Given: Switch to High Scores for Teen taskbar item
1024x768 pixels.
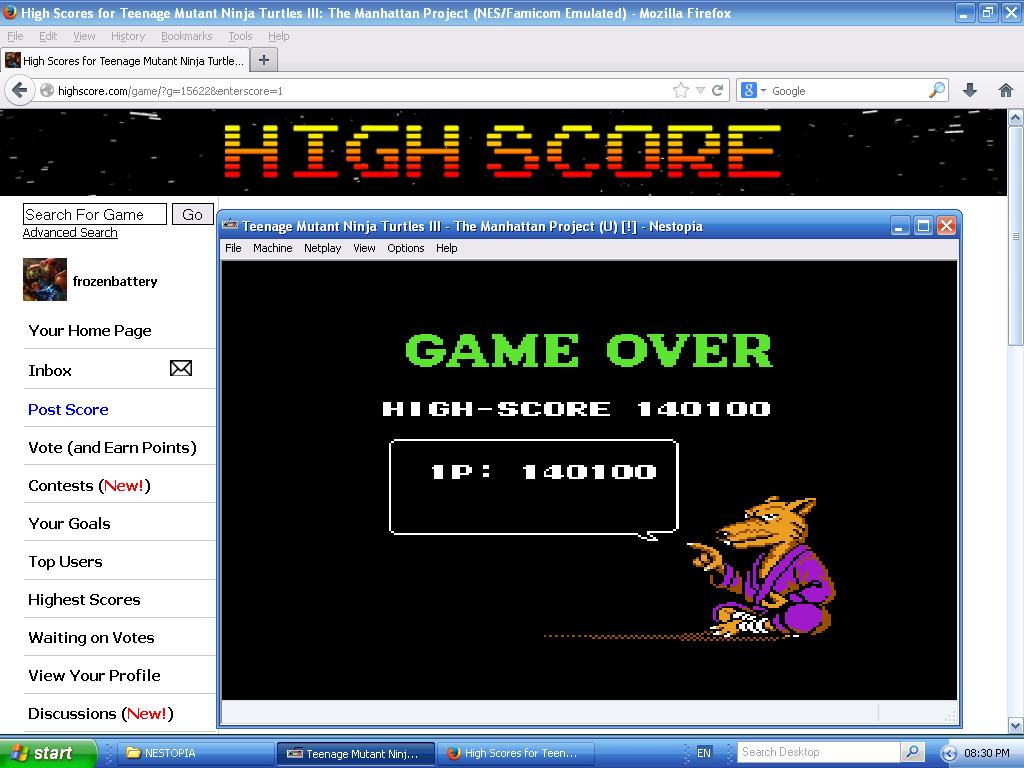Looking at the screenshot, I should [x=515, y=753].
